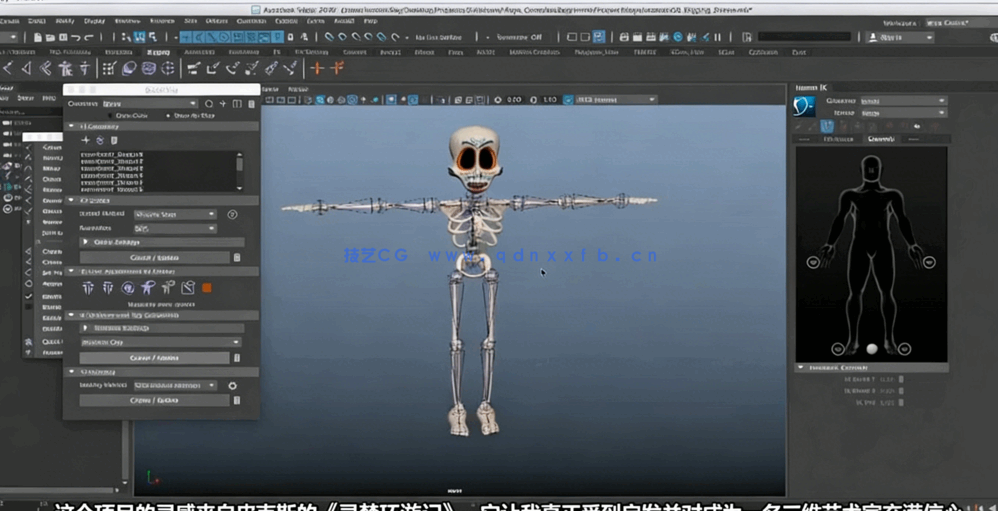Viewport: 998px width, 511px height.
Task: Open the Embed Method dropdown in Guides section
Action: (x=175, y=214)
